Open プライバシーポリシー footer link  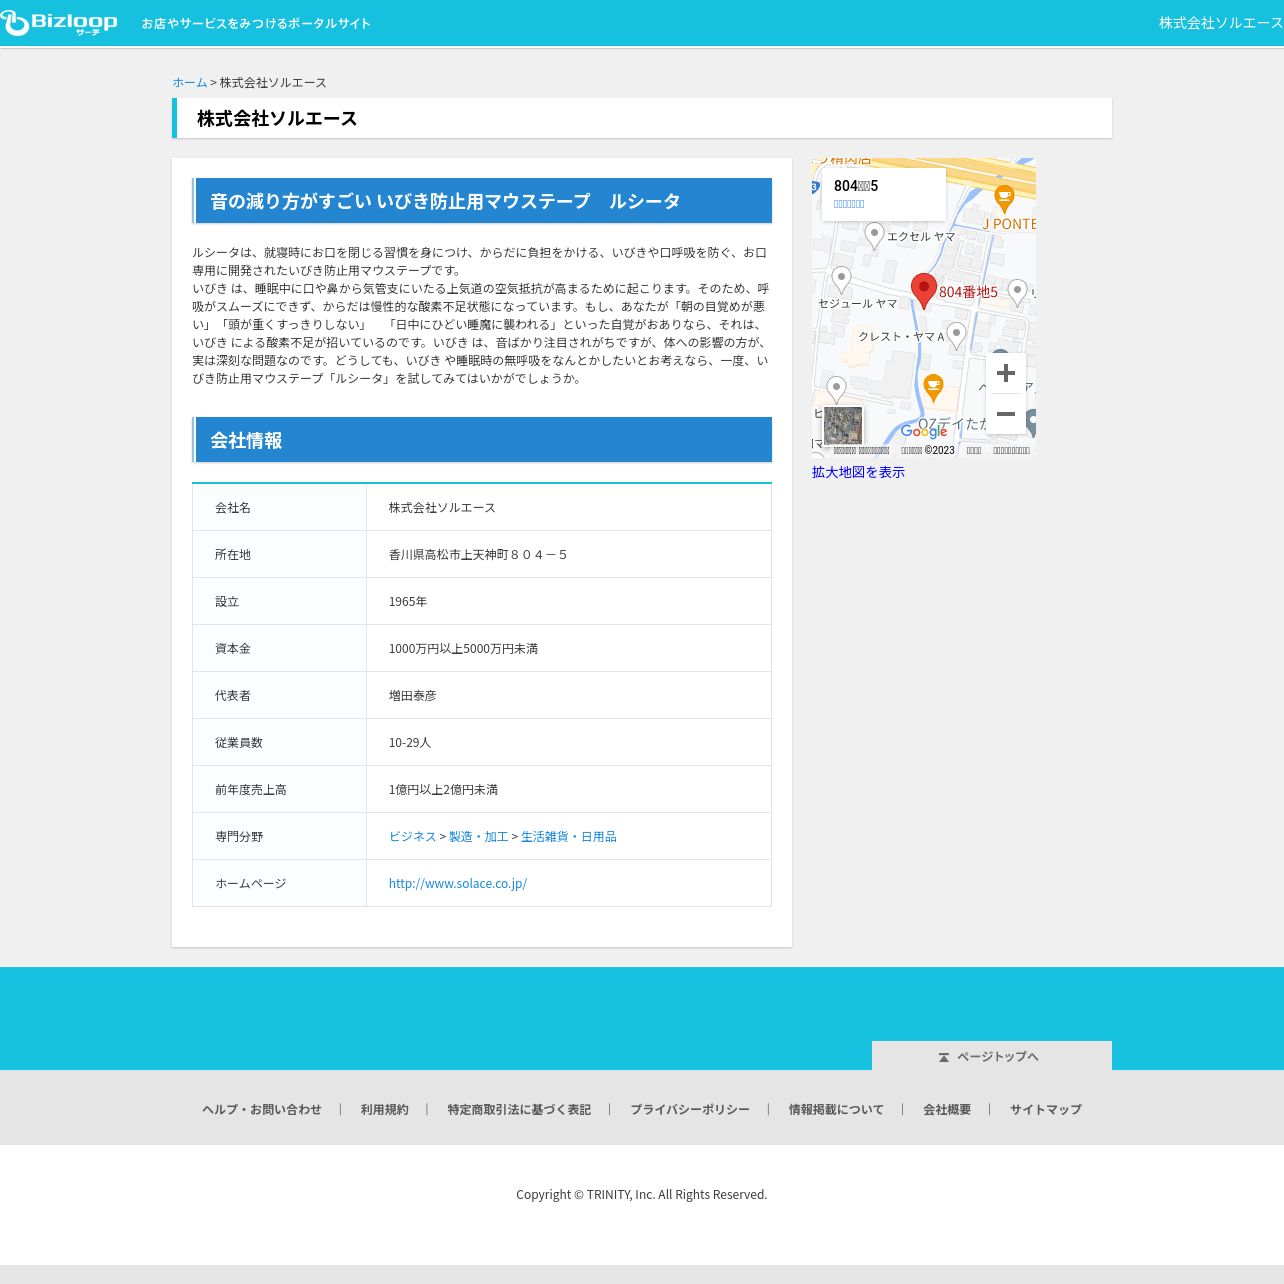[690, 1109]
